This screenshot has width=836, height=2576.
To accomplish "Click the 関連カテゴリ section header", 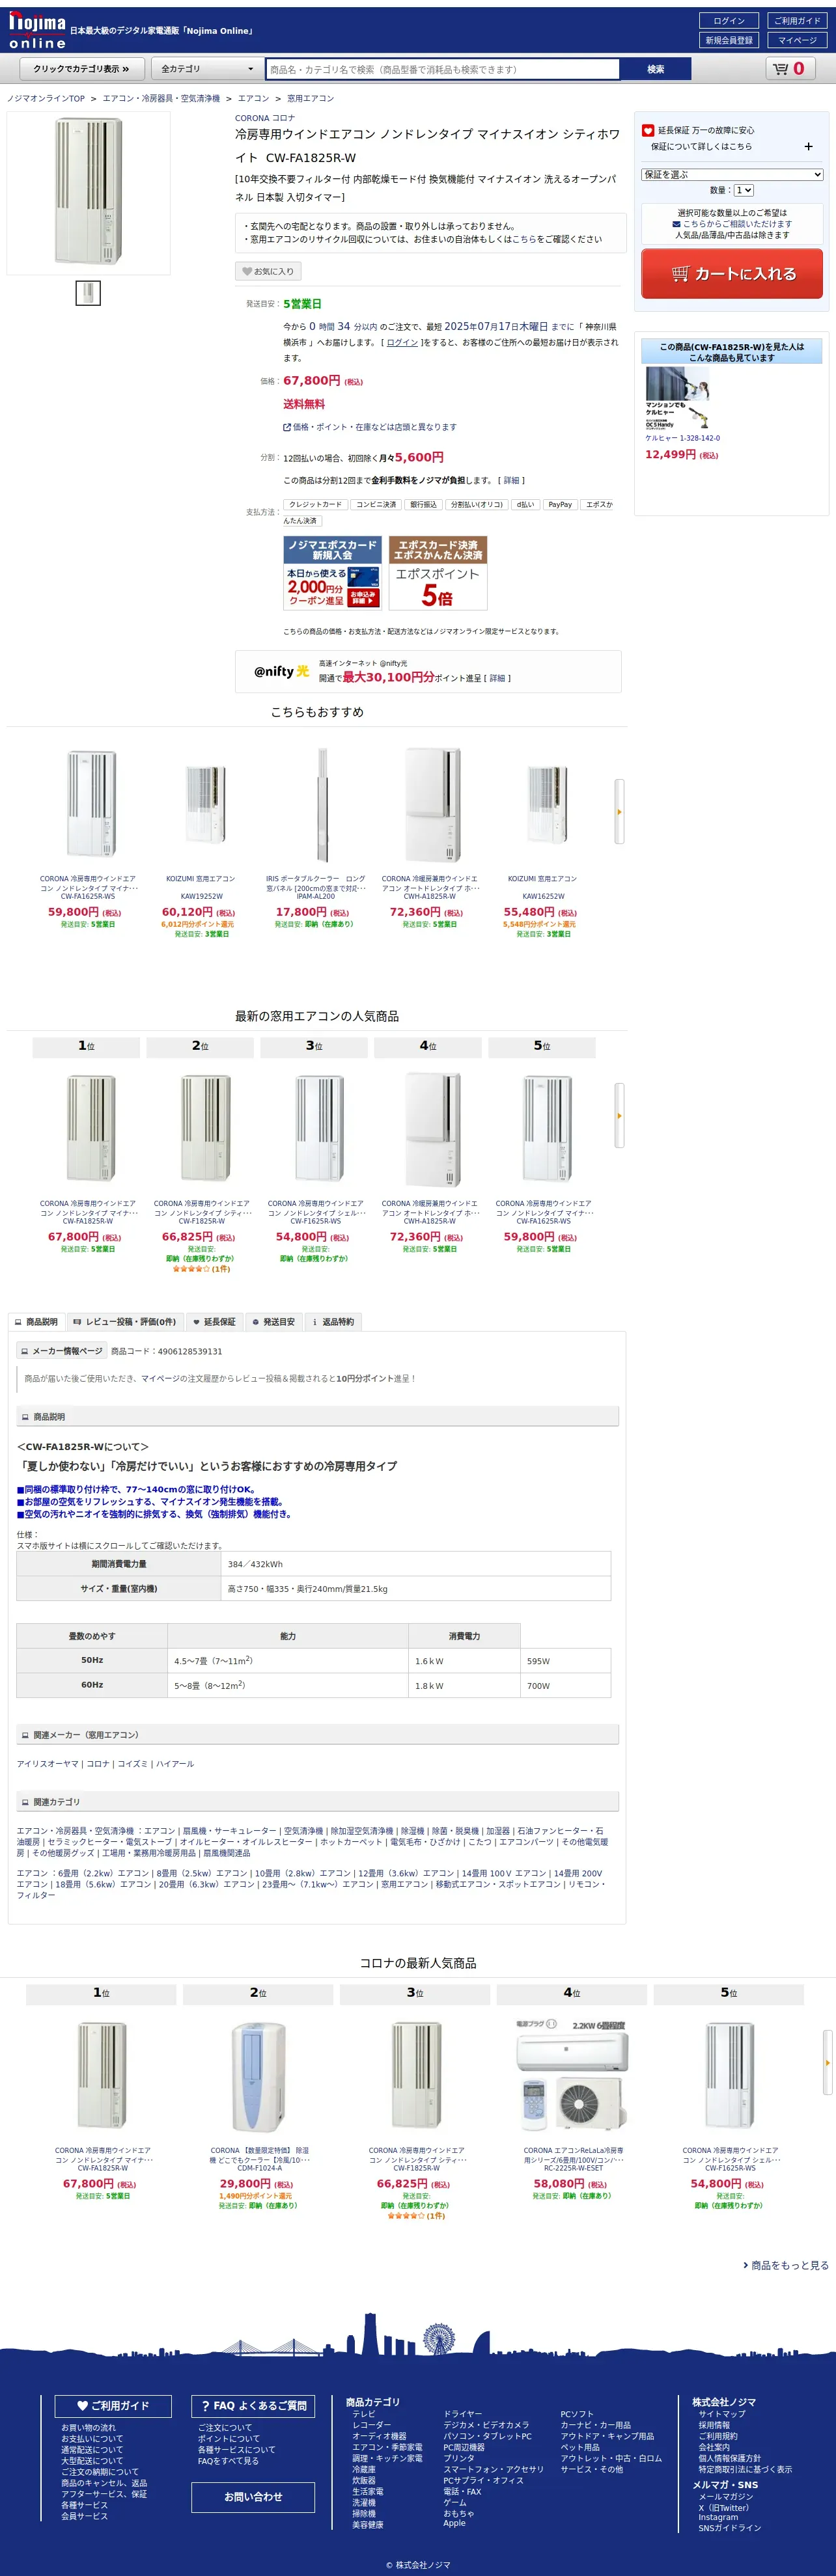I will pyautogui.click(x=318, y=1801).
